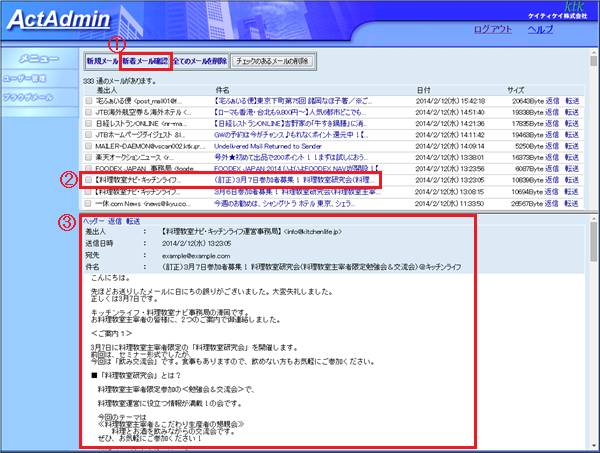Viewport: 600px width, 453px height.
Task: Click the ログアウト link
Action: pyautogui.click(x=493, y=29)
